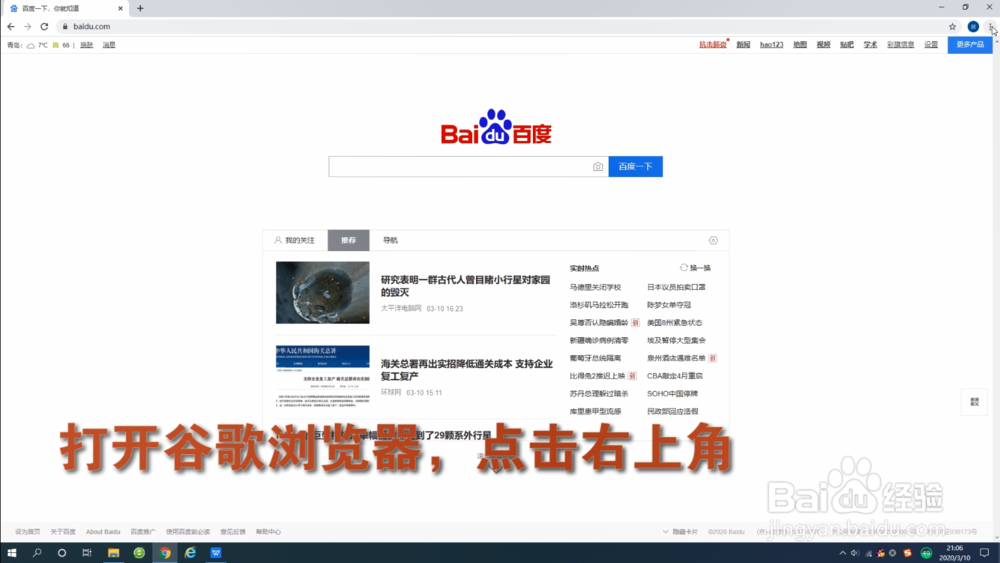Open the Windows notification center icon
The height and width of the screenshot is (563, 1000).
point(985,553)
